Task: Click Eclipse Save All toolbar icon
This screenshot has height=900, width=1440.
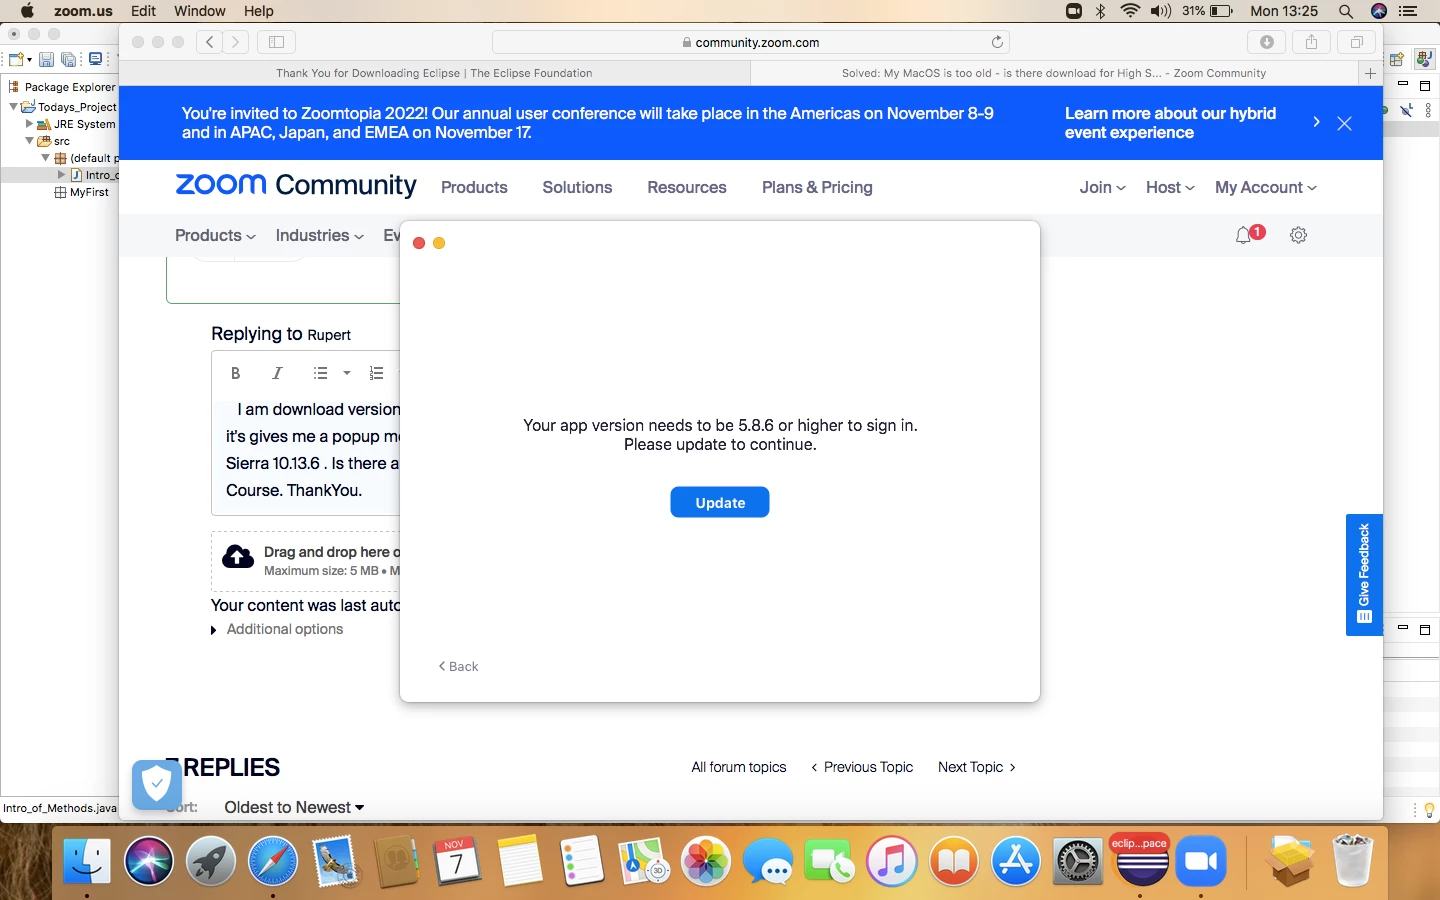Action: pos(69,60)
